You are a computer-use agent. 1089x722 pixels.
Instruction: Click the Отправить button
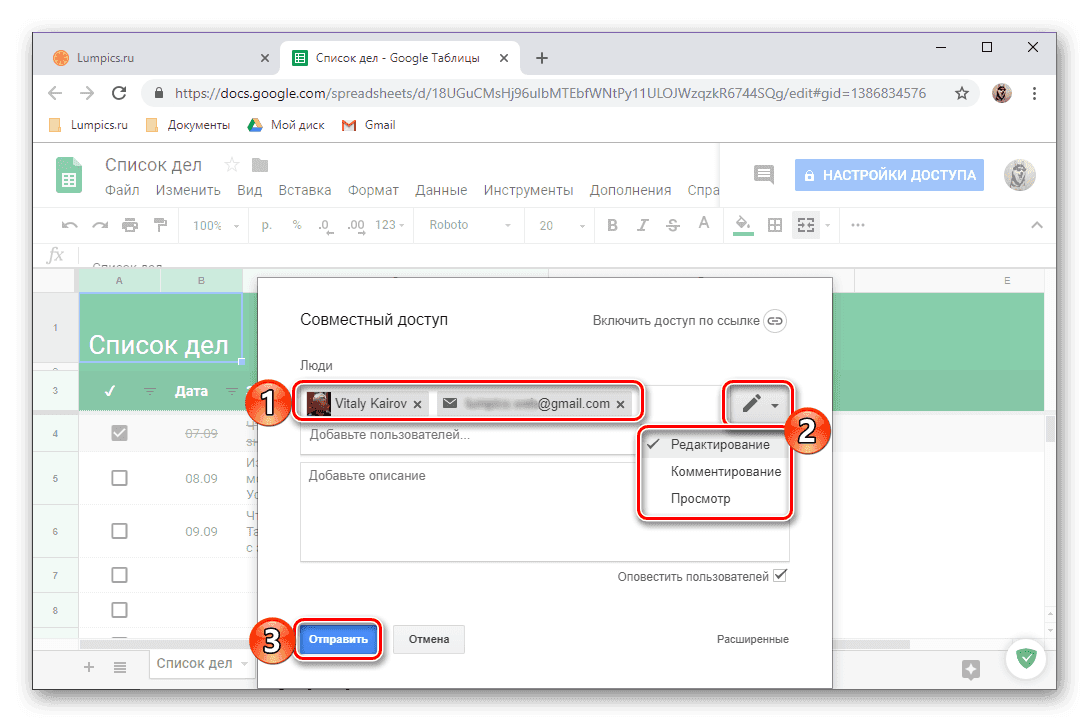point(338,639)
